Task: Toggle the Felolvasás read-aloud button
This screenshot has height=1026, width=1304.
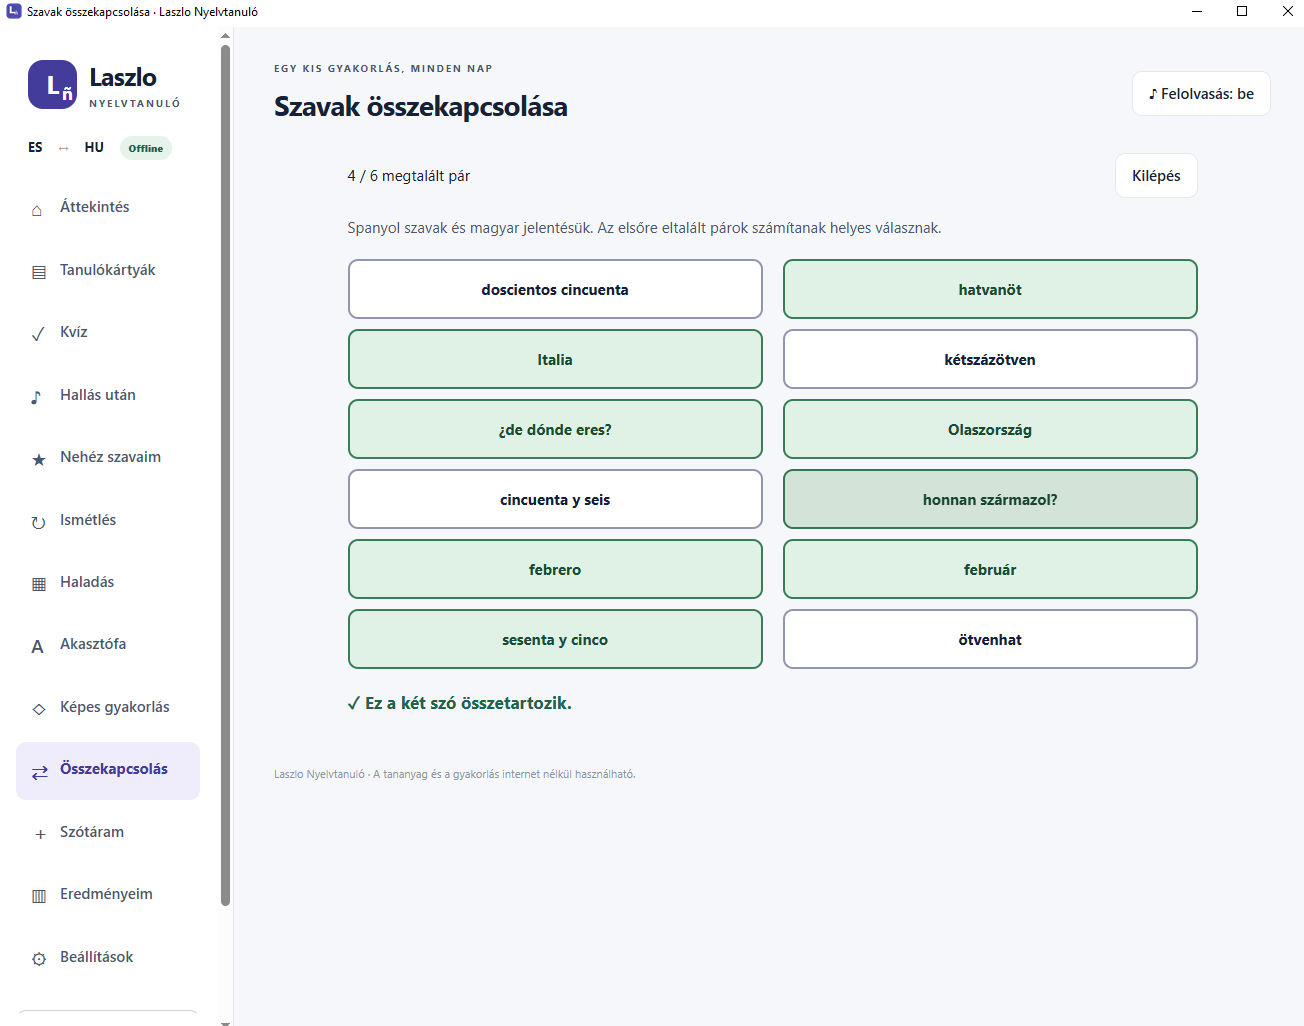Action: 1201,94
